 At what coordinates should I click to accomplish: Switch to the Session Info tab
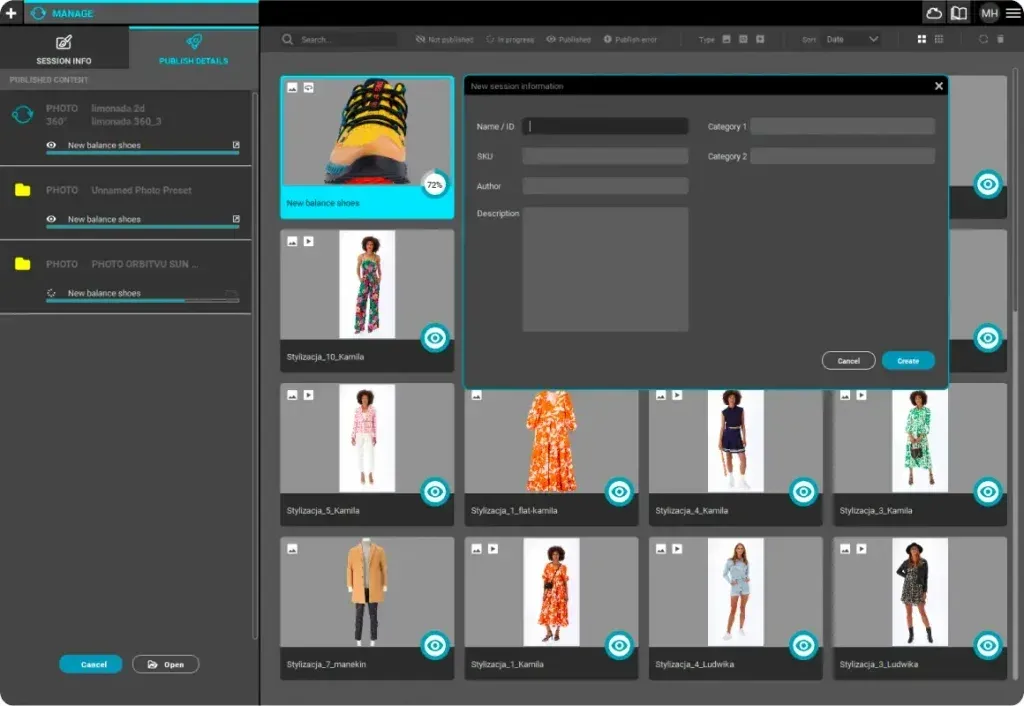pyautogui.click(x=64, y=48)
